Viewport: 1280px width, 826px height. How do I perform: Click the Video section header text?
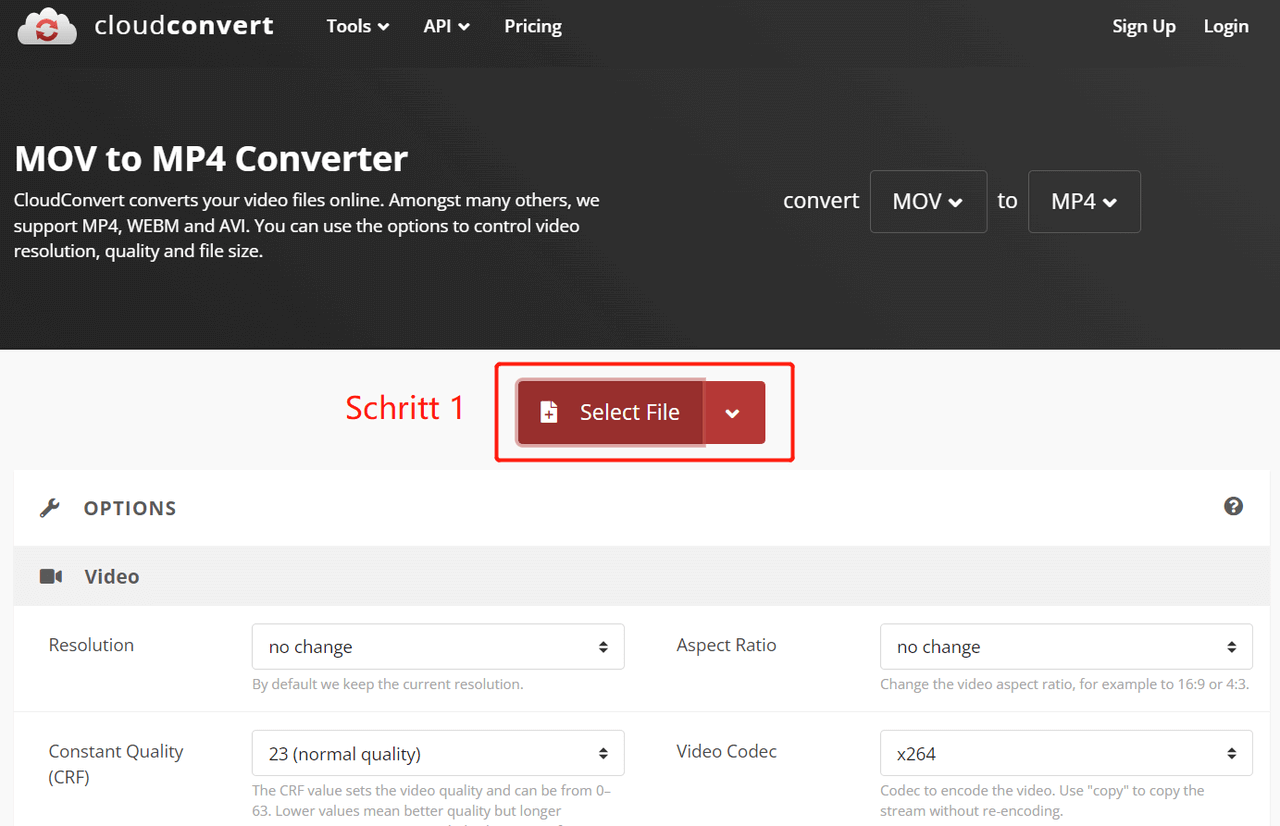(112, 576)
